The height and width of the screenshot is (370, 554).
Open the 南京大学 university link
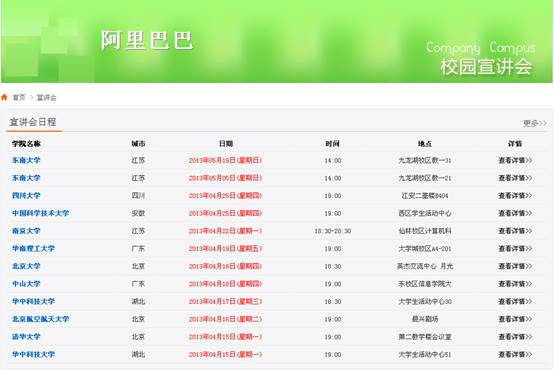point(26,231)
